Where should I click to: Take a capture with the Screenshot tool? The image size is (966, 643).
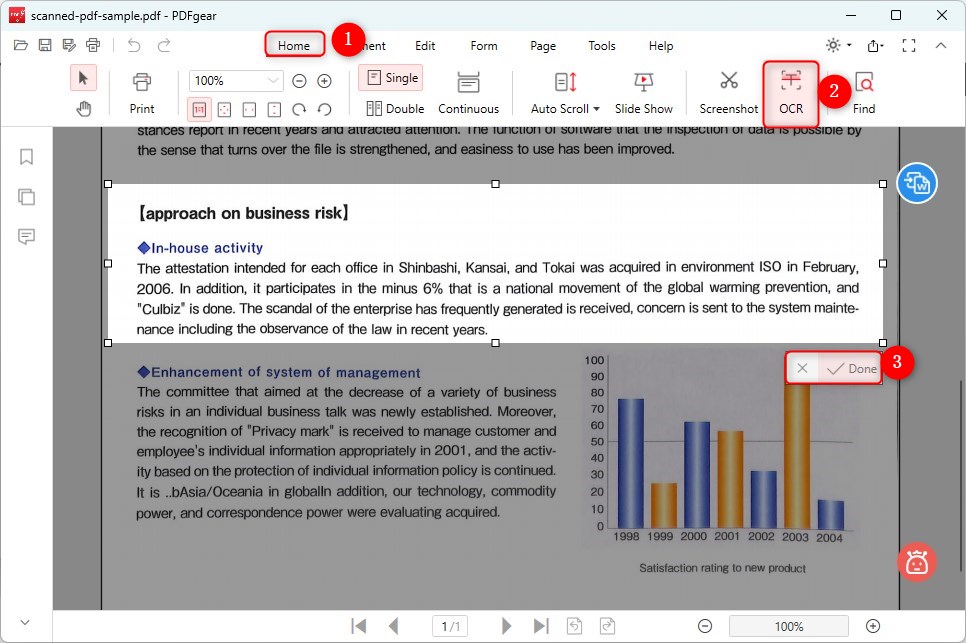pos(727,93)
